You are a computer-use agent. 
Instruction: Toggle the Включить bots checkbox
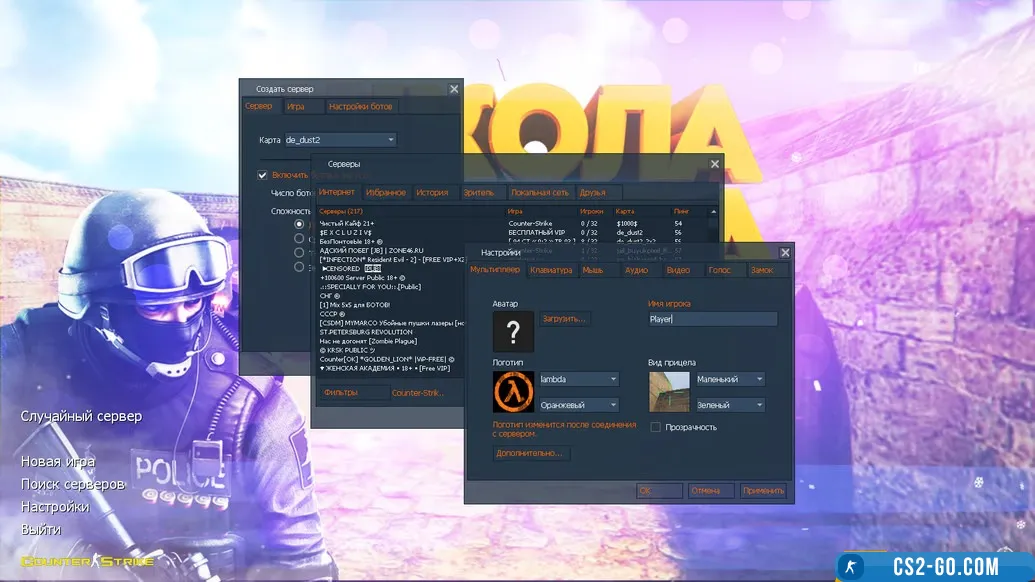263,175
